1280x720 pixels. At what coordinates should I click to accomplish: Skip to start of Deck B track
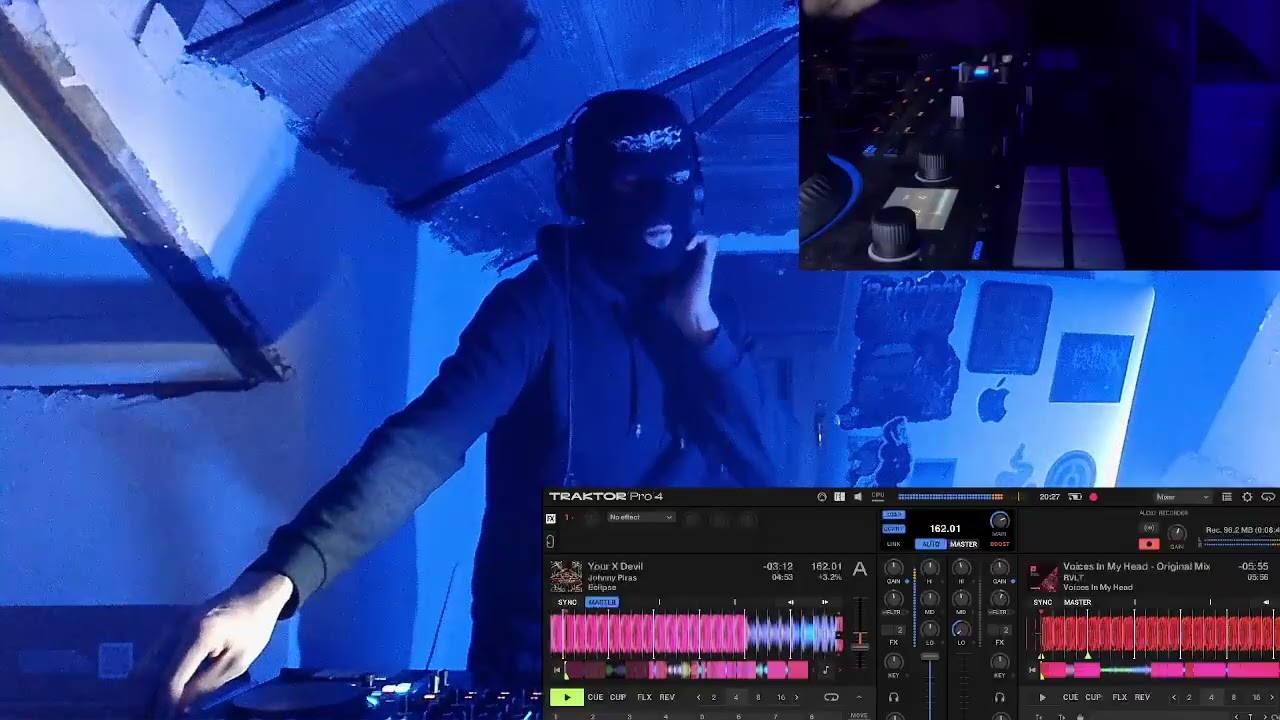click(x=1032, y=670)
